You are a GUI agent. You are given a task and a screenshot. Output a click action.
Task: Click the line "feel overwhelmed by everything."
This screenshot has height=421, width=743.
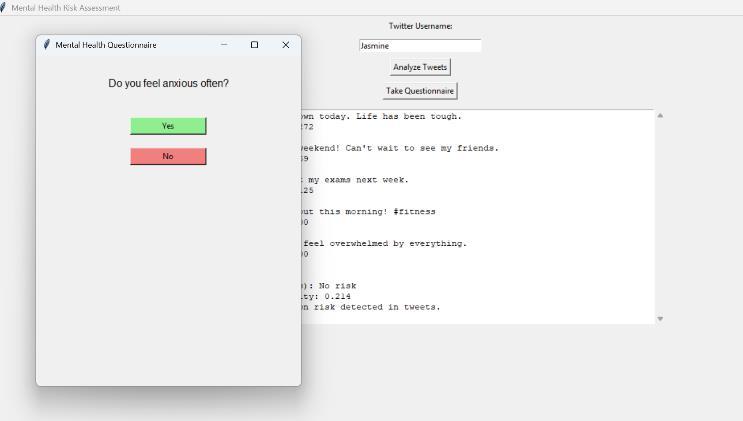pos(384,244)
